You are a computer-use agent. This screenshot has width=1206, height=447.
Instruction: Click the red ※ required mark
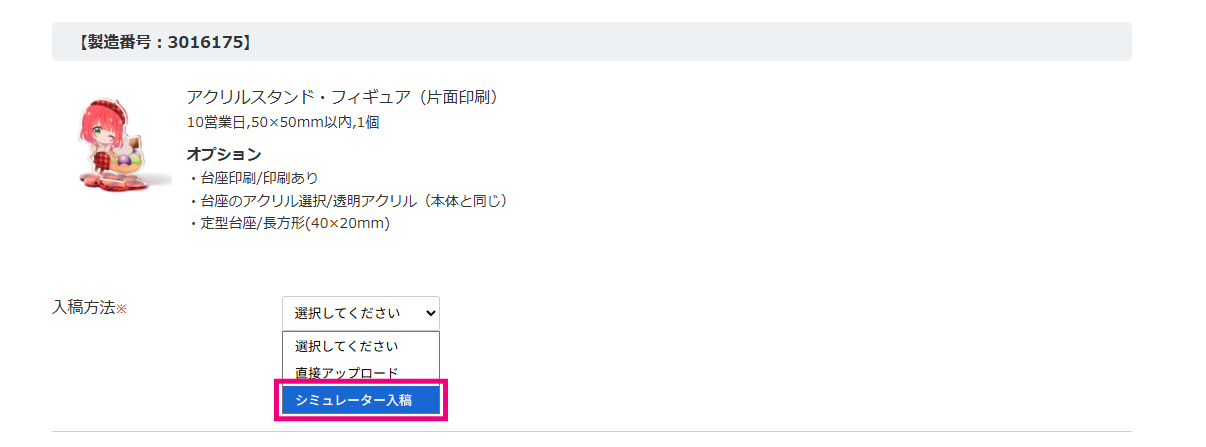pos(122,309)
